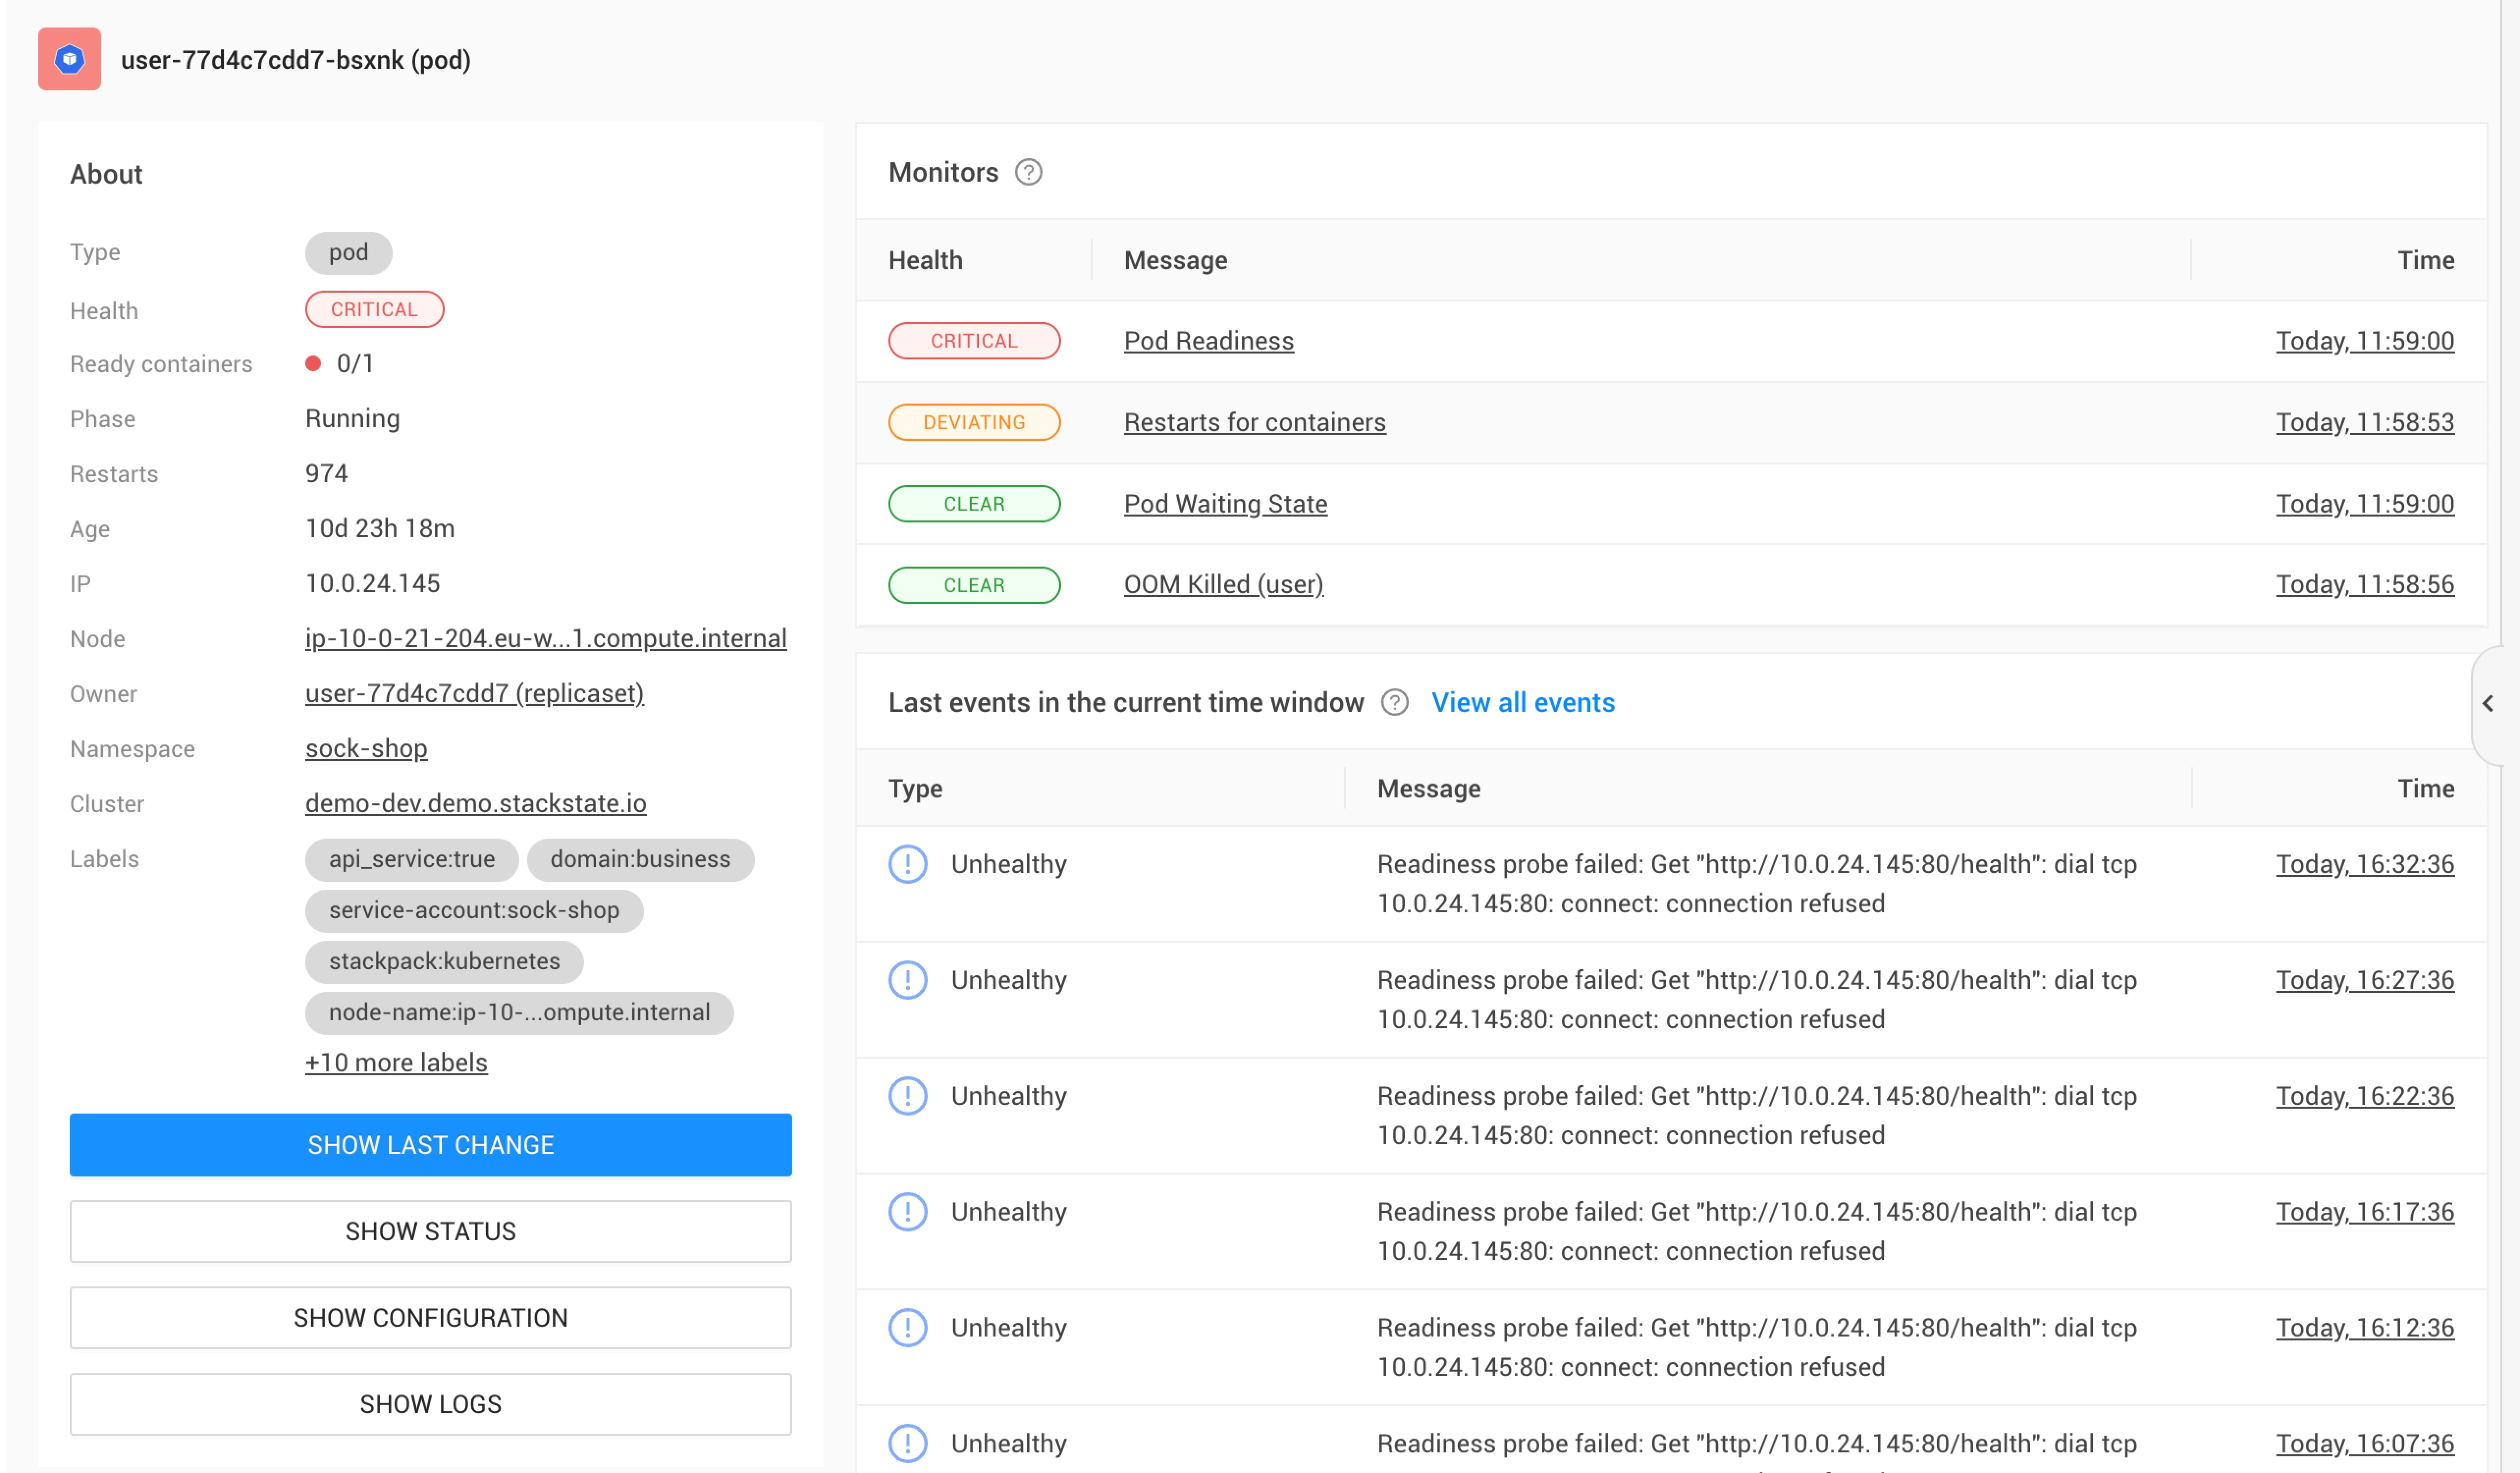2520x1473 pixels.
Task: Click the alert icon for Unhealthy event 16:12:36
Action: [x=907, y=1328]
